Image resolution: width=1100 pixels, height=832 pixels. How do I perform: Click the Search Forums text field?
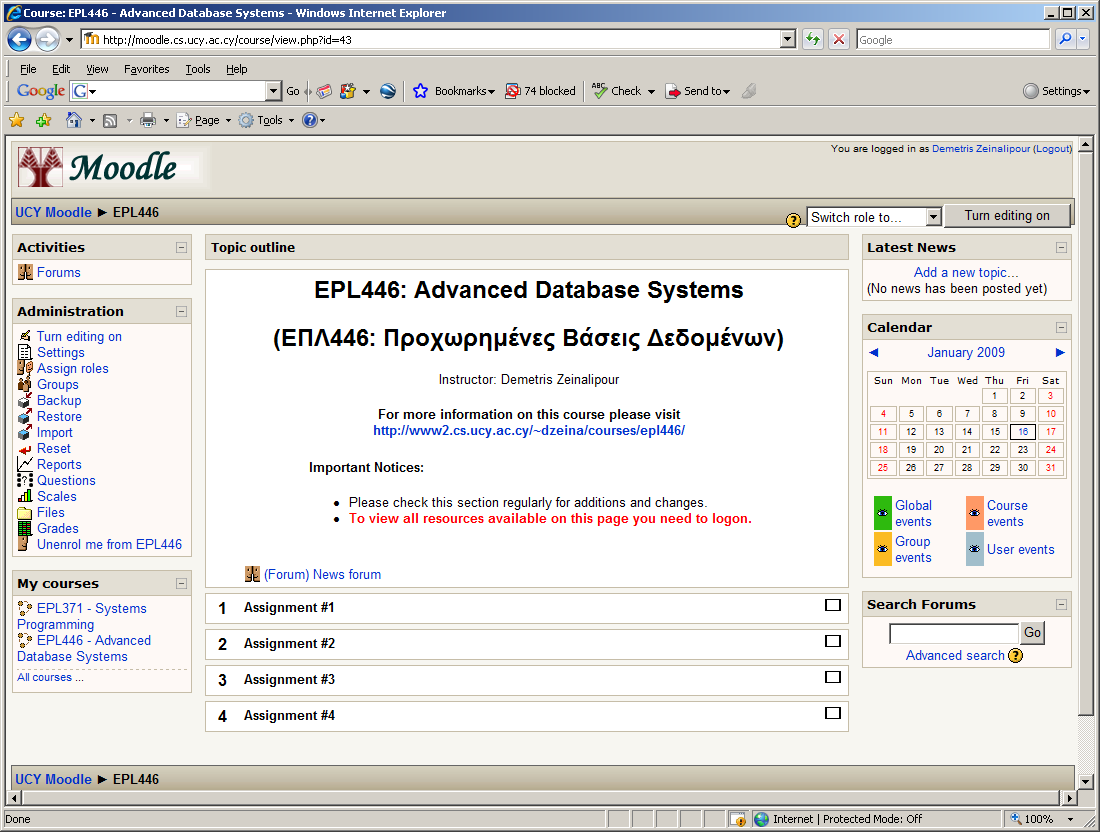pos(953,633)
